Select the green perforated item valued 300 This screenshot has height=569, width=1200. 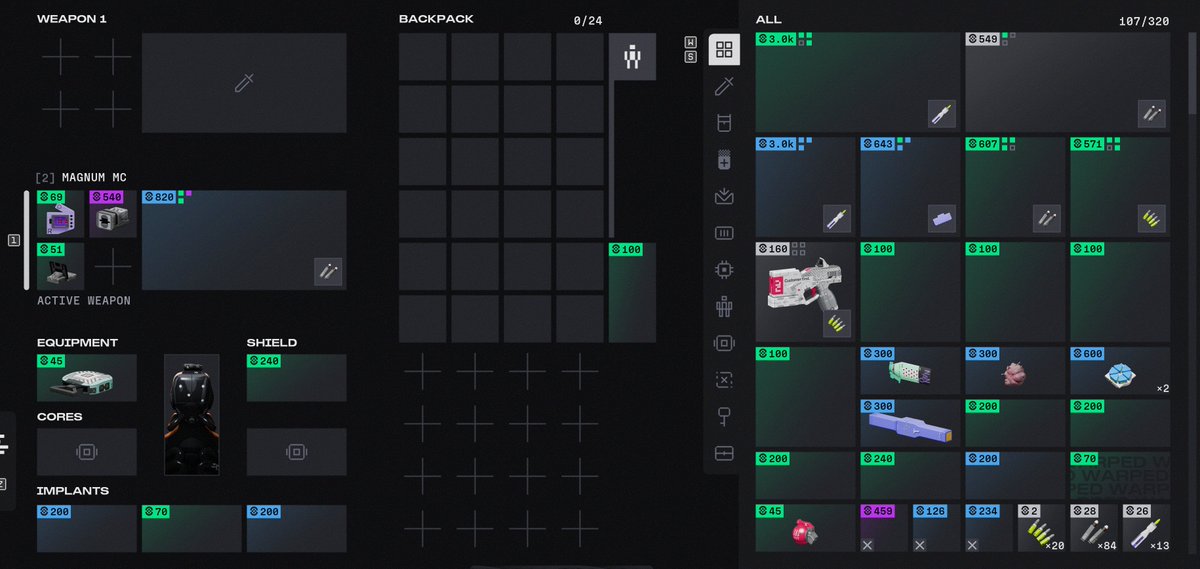pos(910,370)
